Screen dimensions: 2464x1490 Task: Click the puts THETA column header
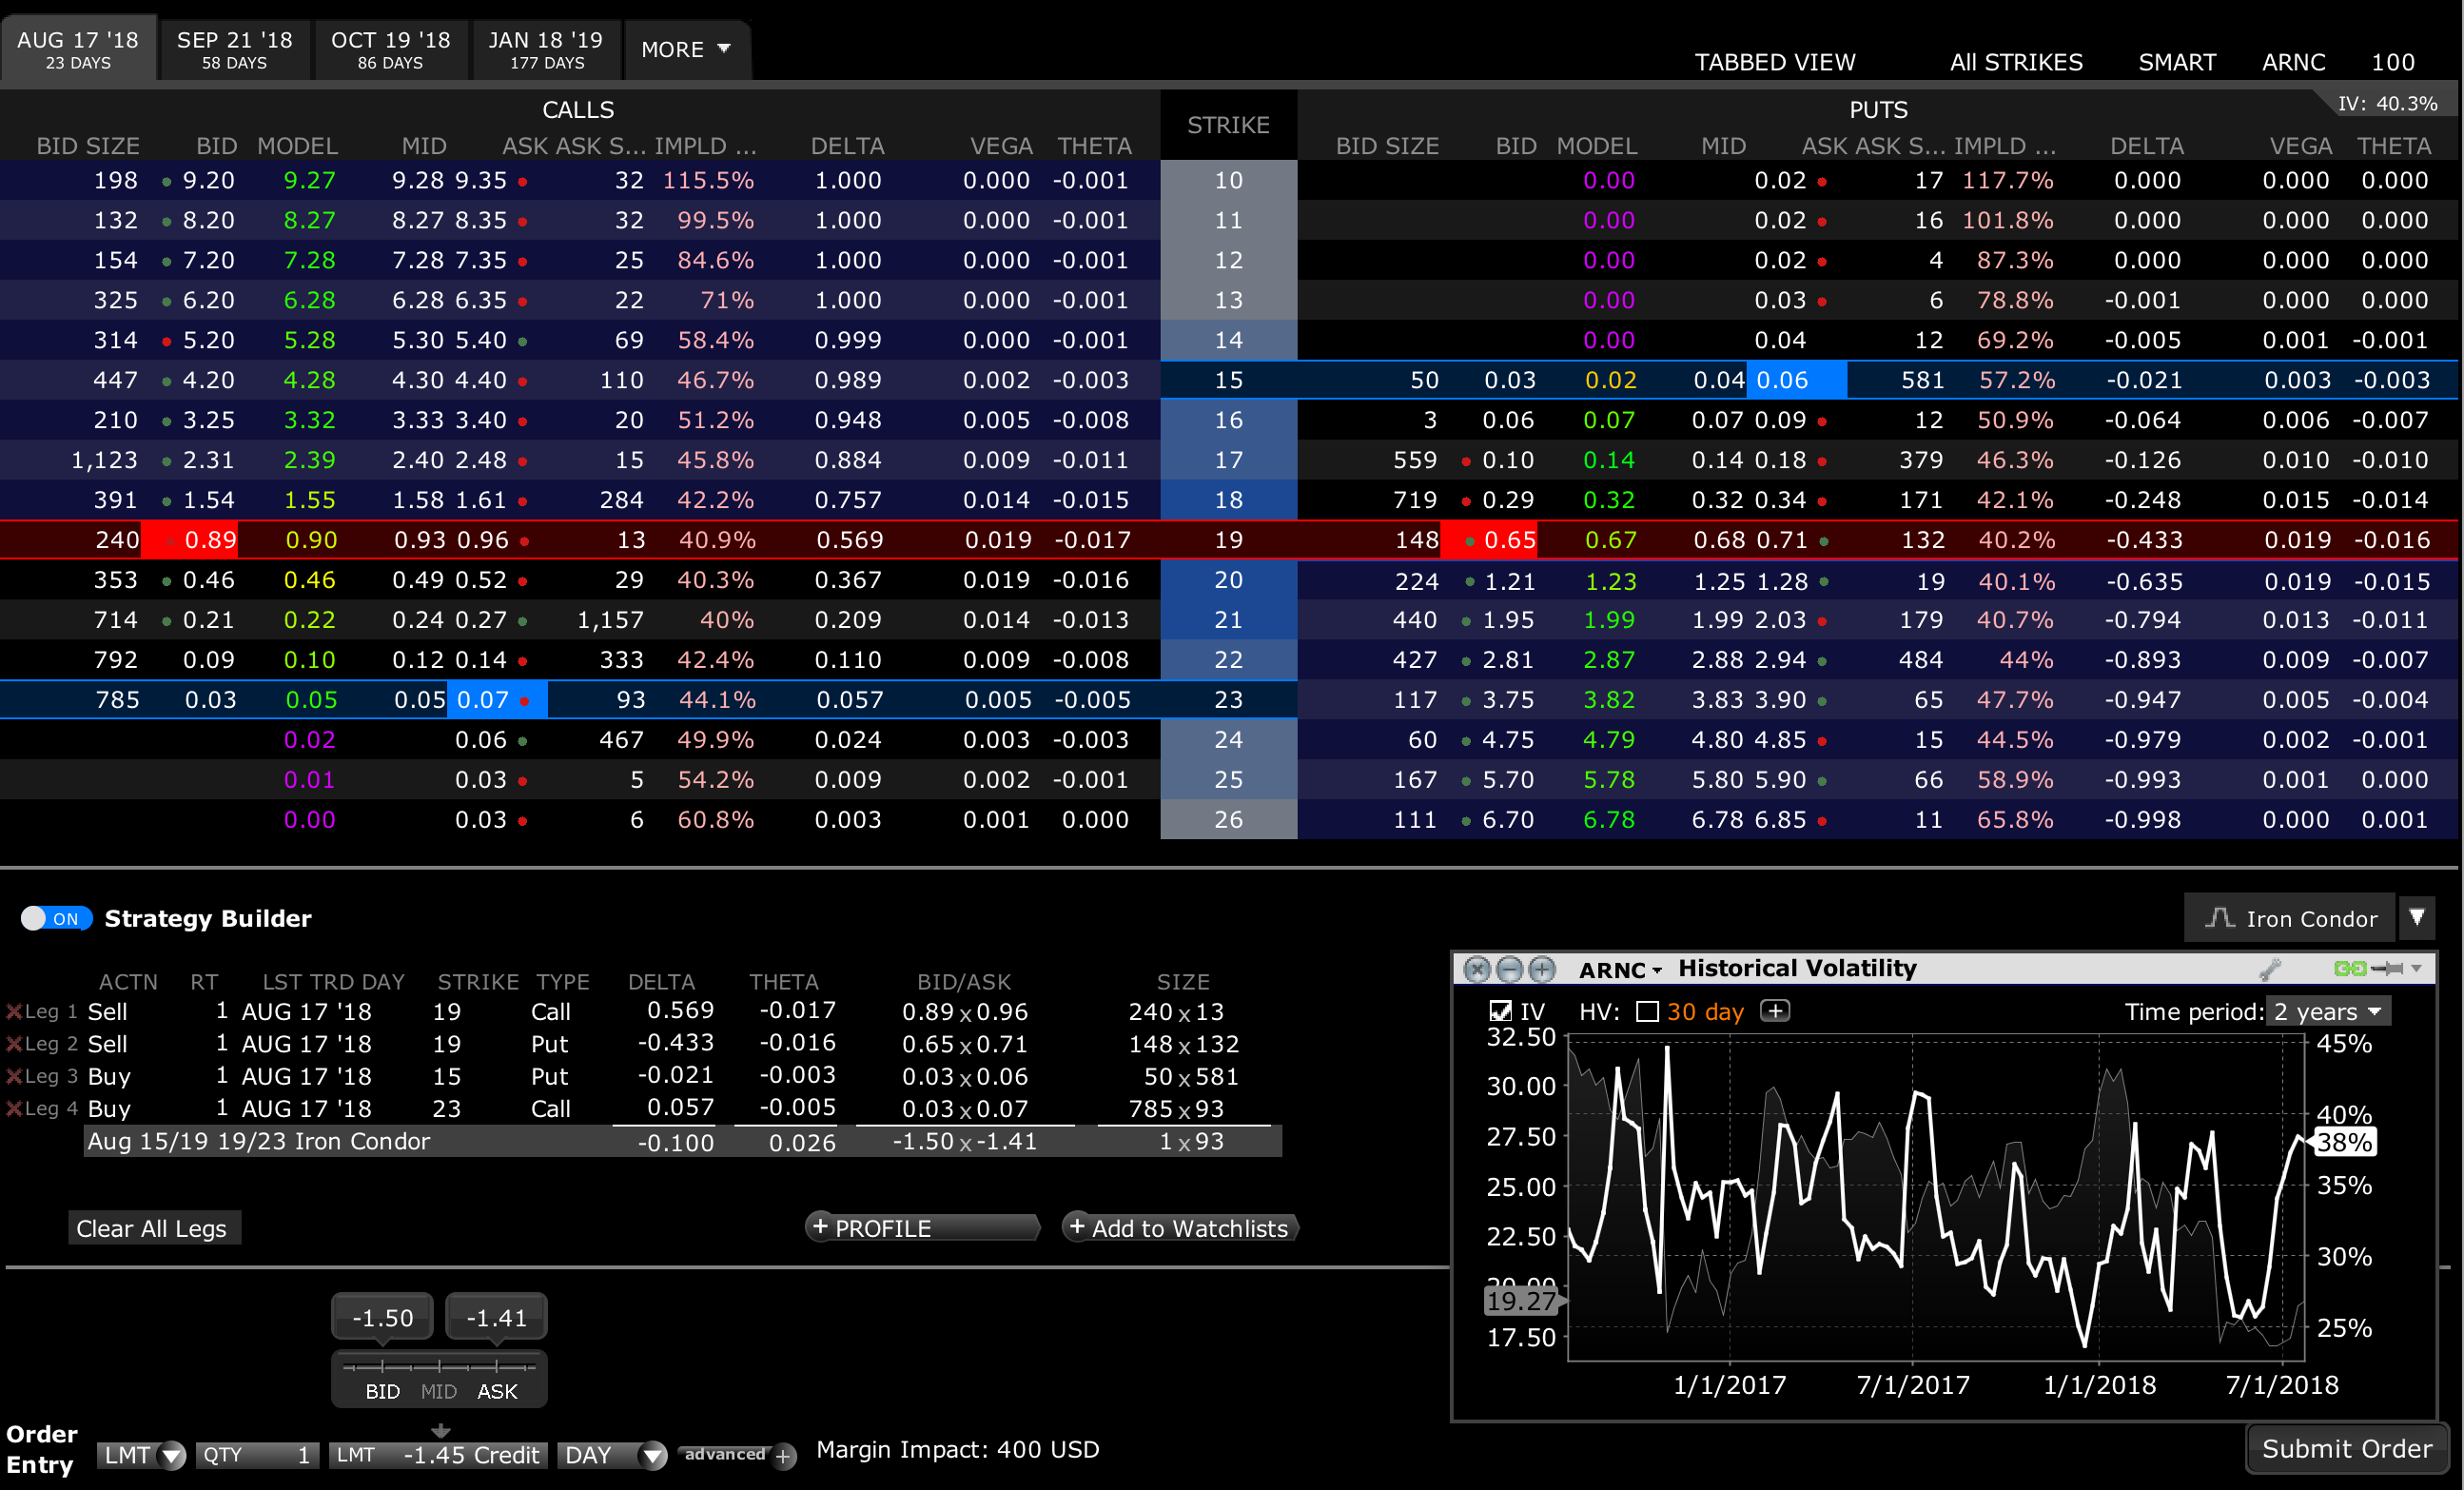point(2394,146)
